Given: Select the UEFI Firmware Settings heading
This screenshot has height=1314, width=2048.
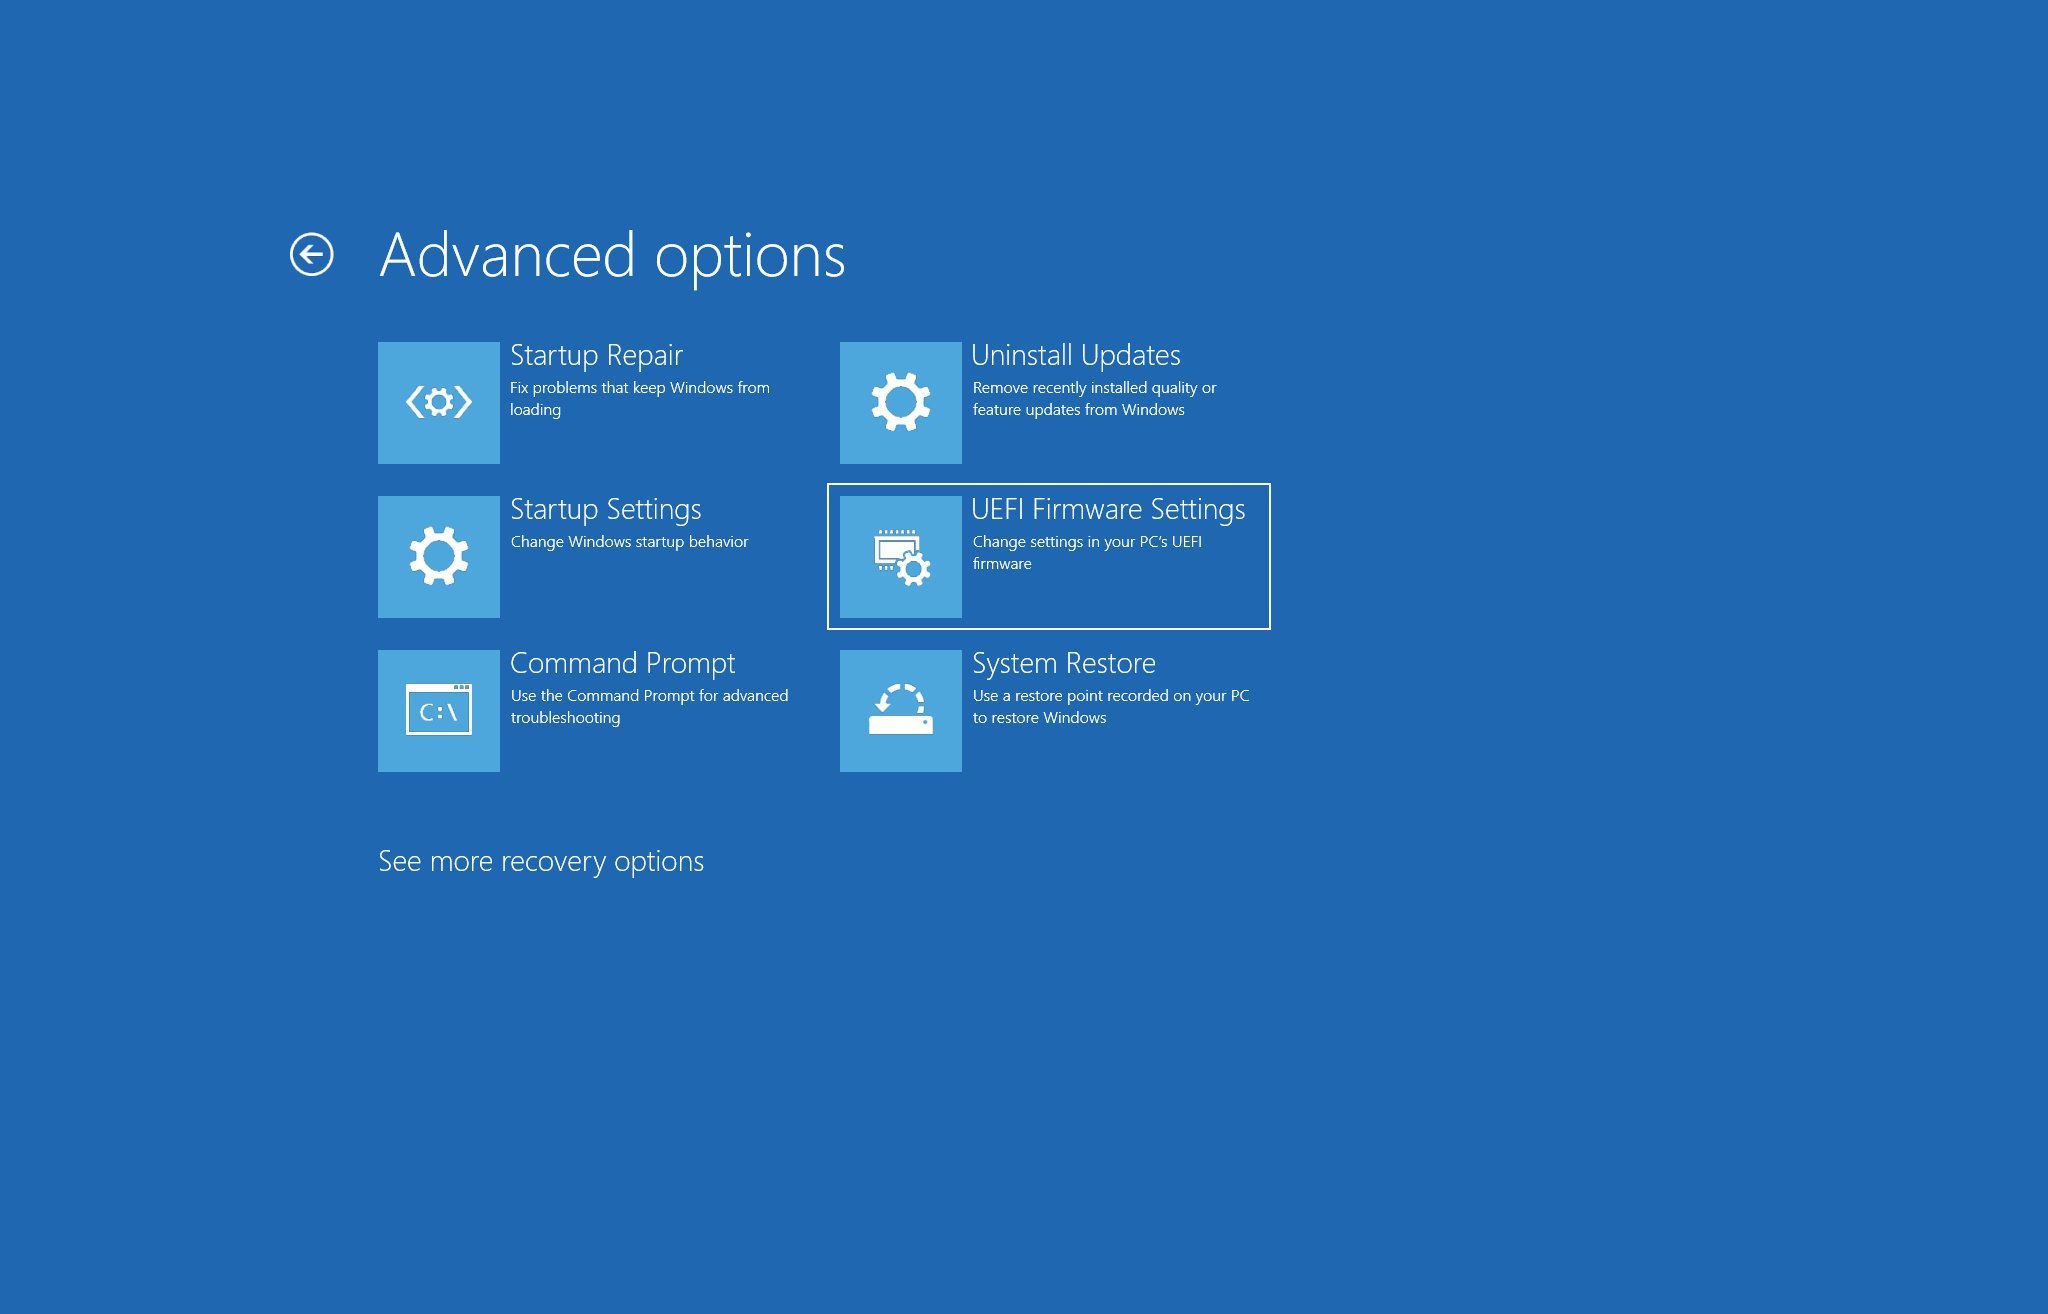Looking at the screenshot, I should (1108, 509).
